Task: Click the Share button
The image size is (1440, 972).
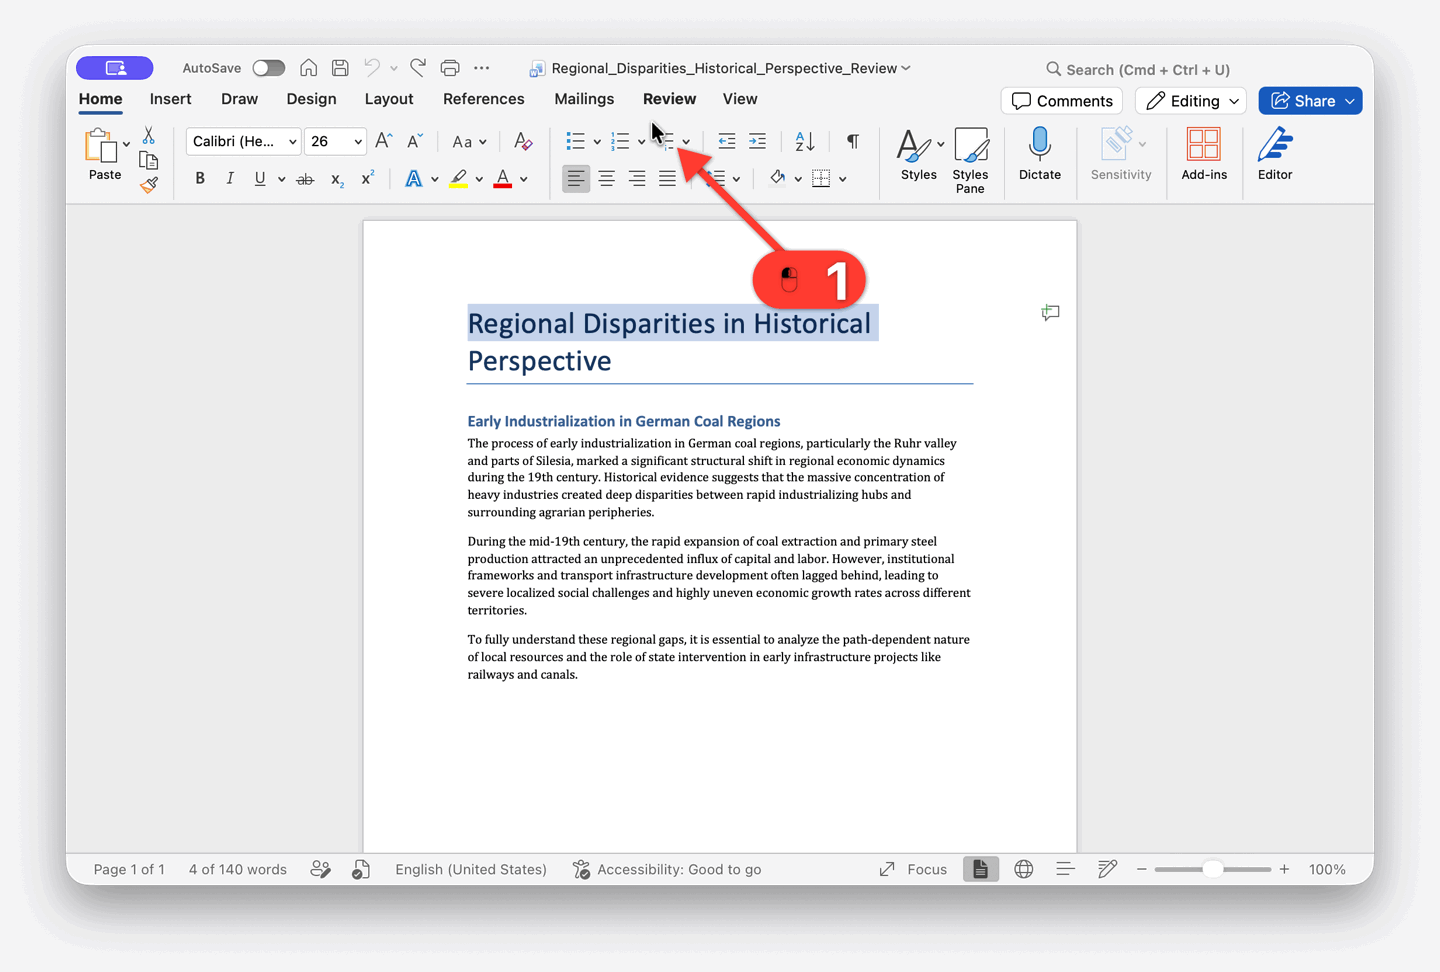Action: pos(1310,101)
